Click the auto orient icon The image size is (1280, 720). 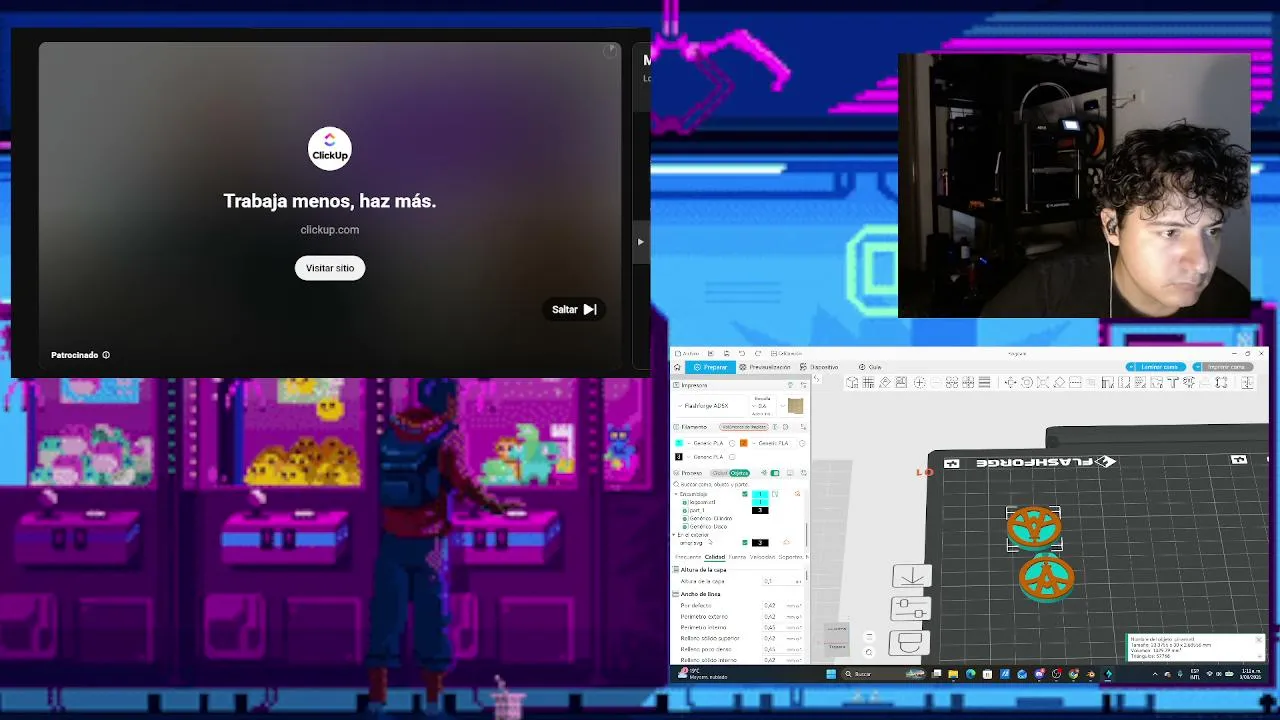885,382
